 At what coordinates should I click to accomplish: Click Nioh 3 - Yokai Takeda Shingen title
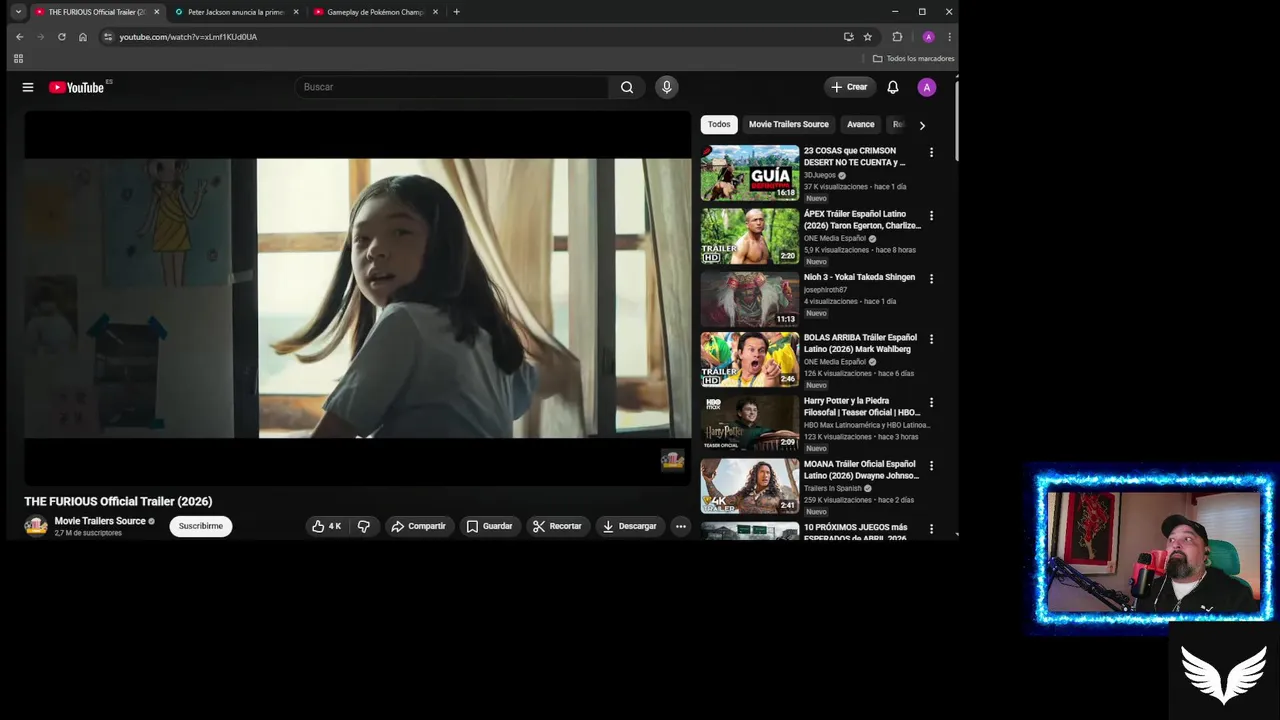coord(859,277)
